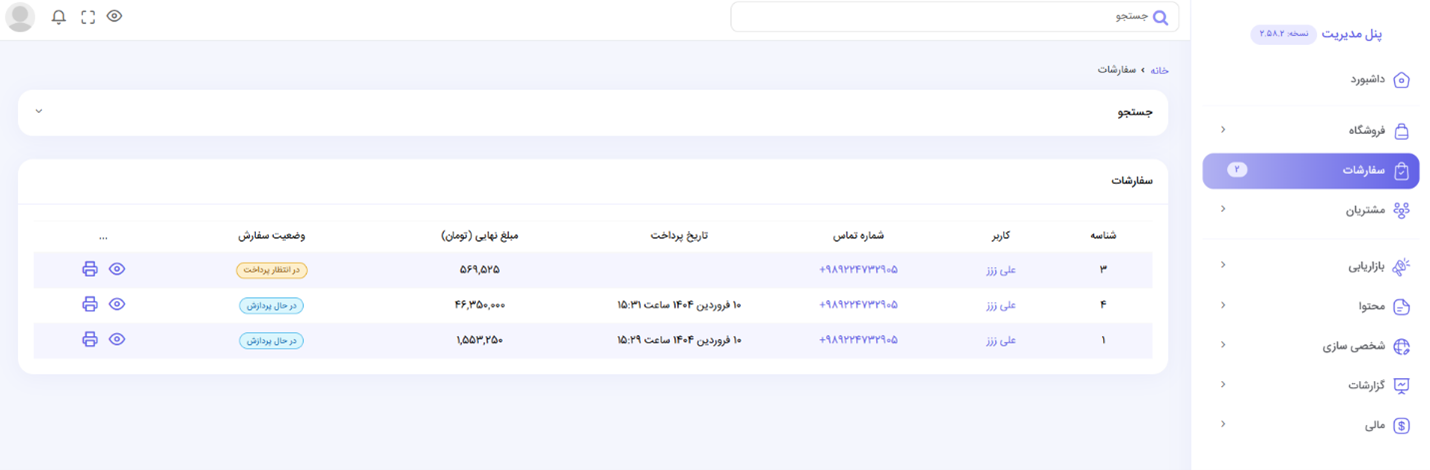Screen dimensions: 1430x470
Task: Open the notifications bell icon
Action: tap(59, 17)
